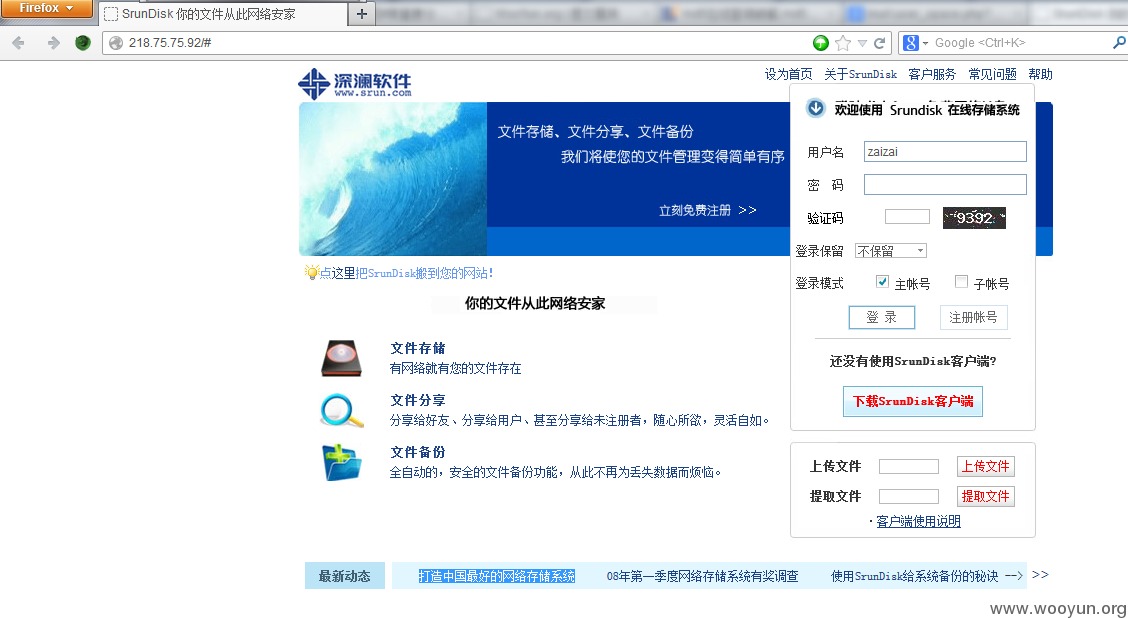Open a new tab with plus button
Viewport: 1128px width, 618px height.
tap(362, 14)
